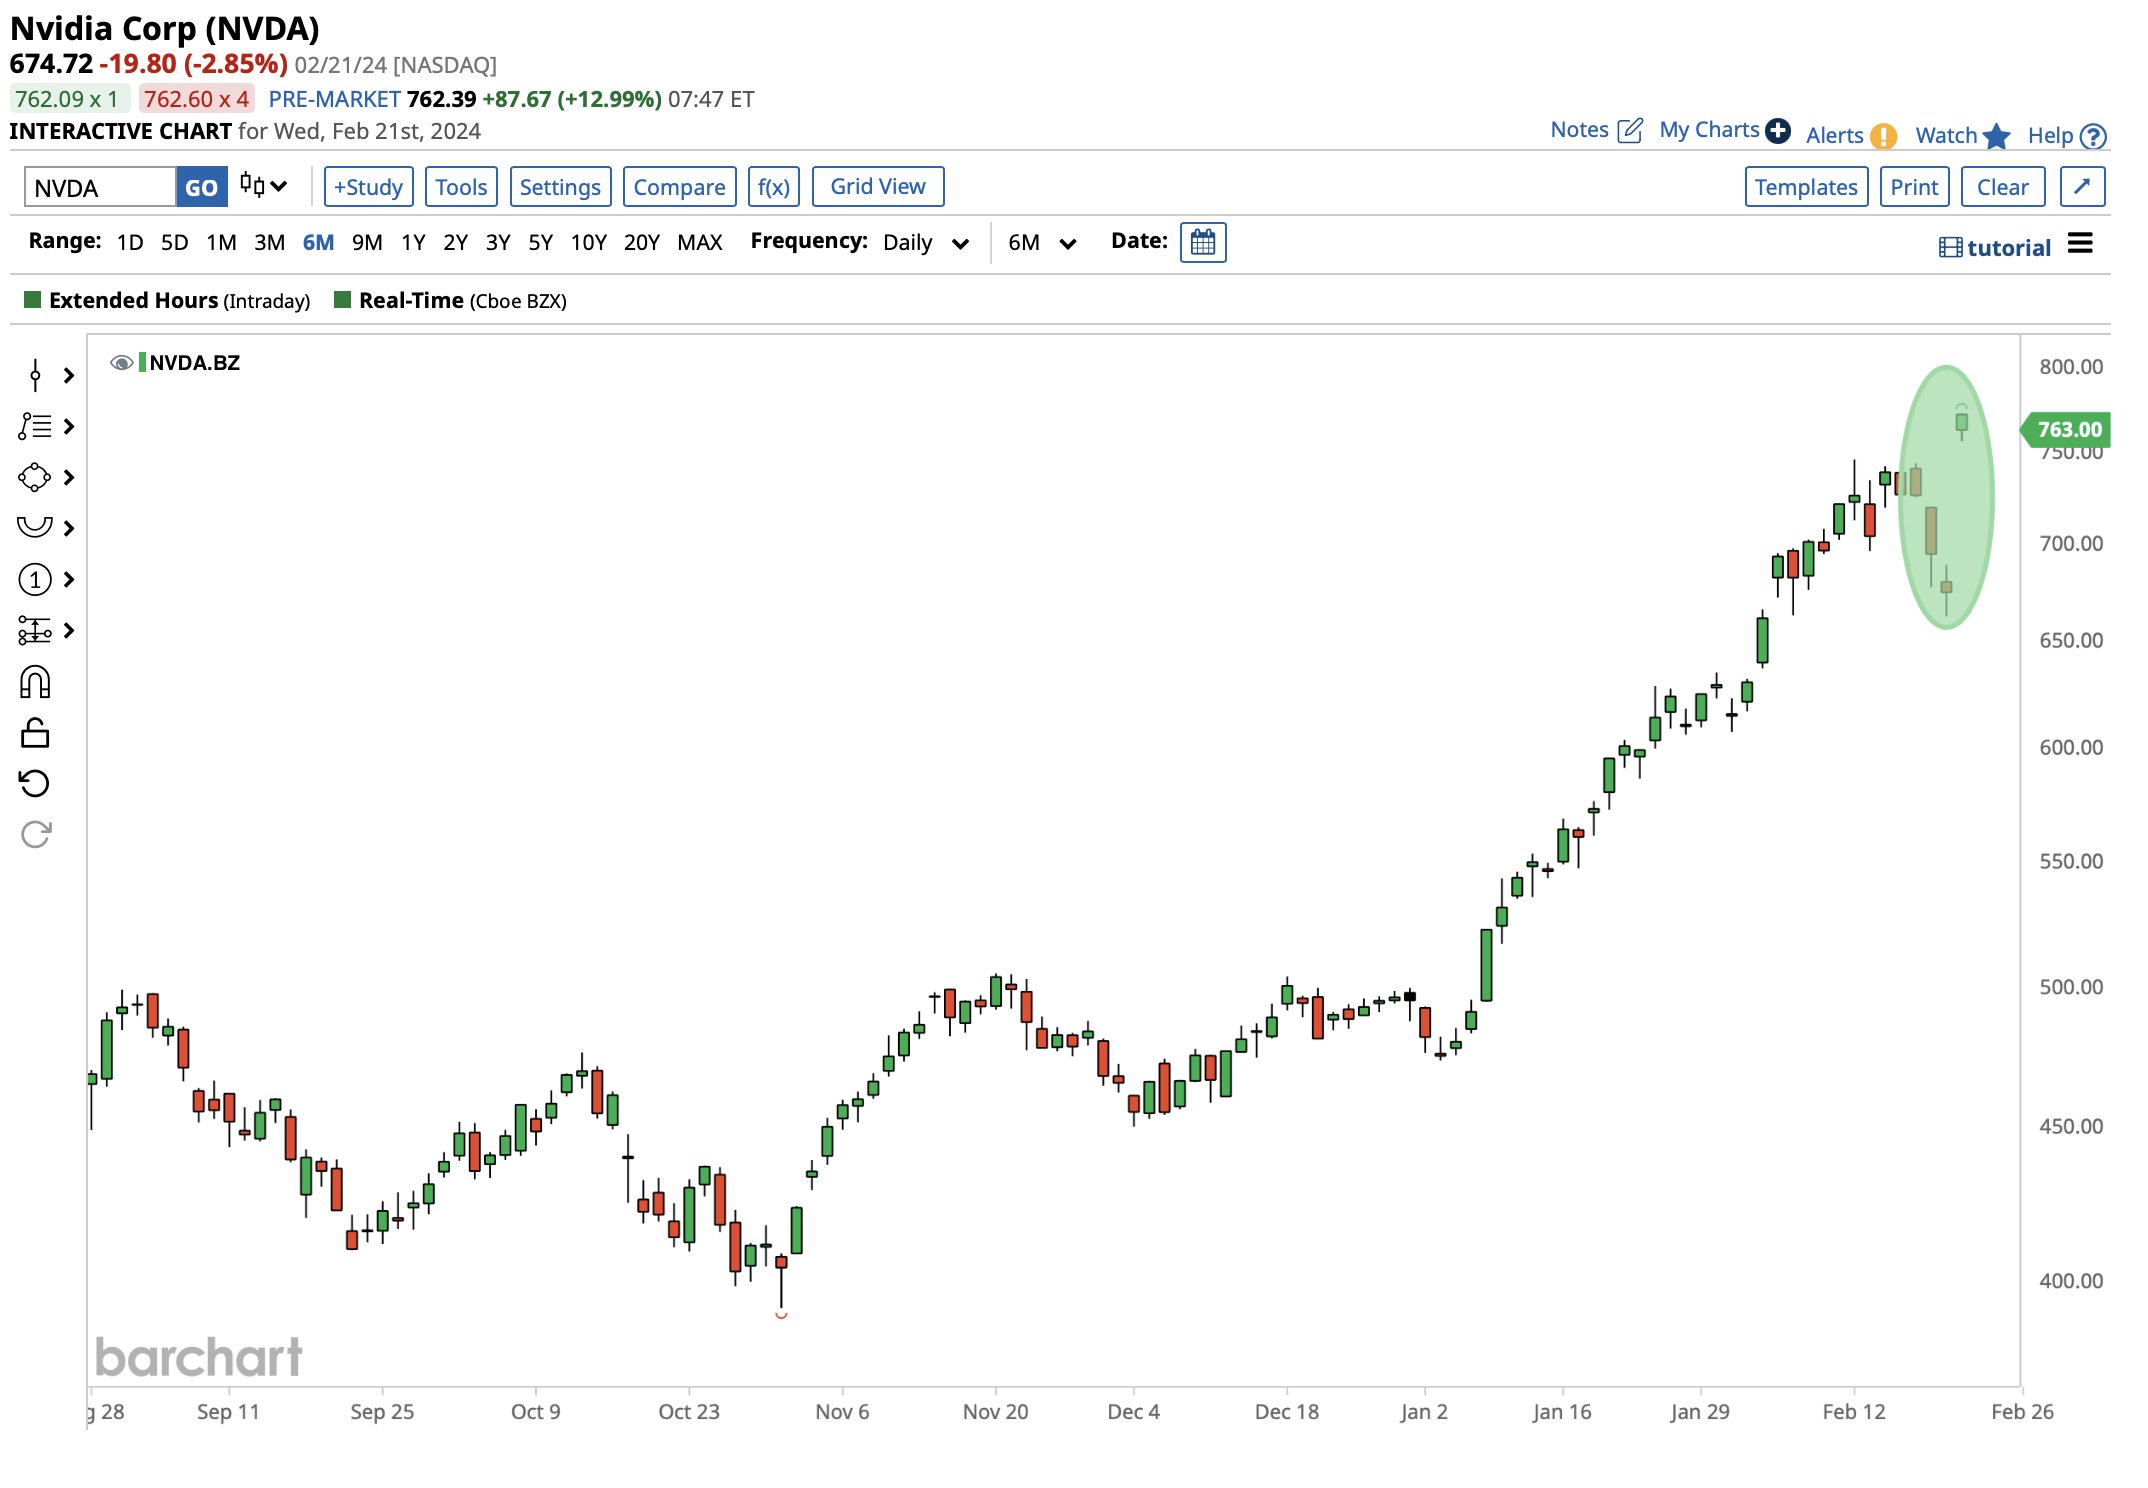Select the 10Y range

[588, 243]
